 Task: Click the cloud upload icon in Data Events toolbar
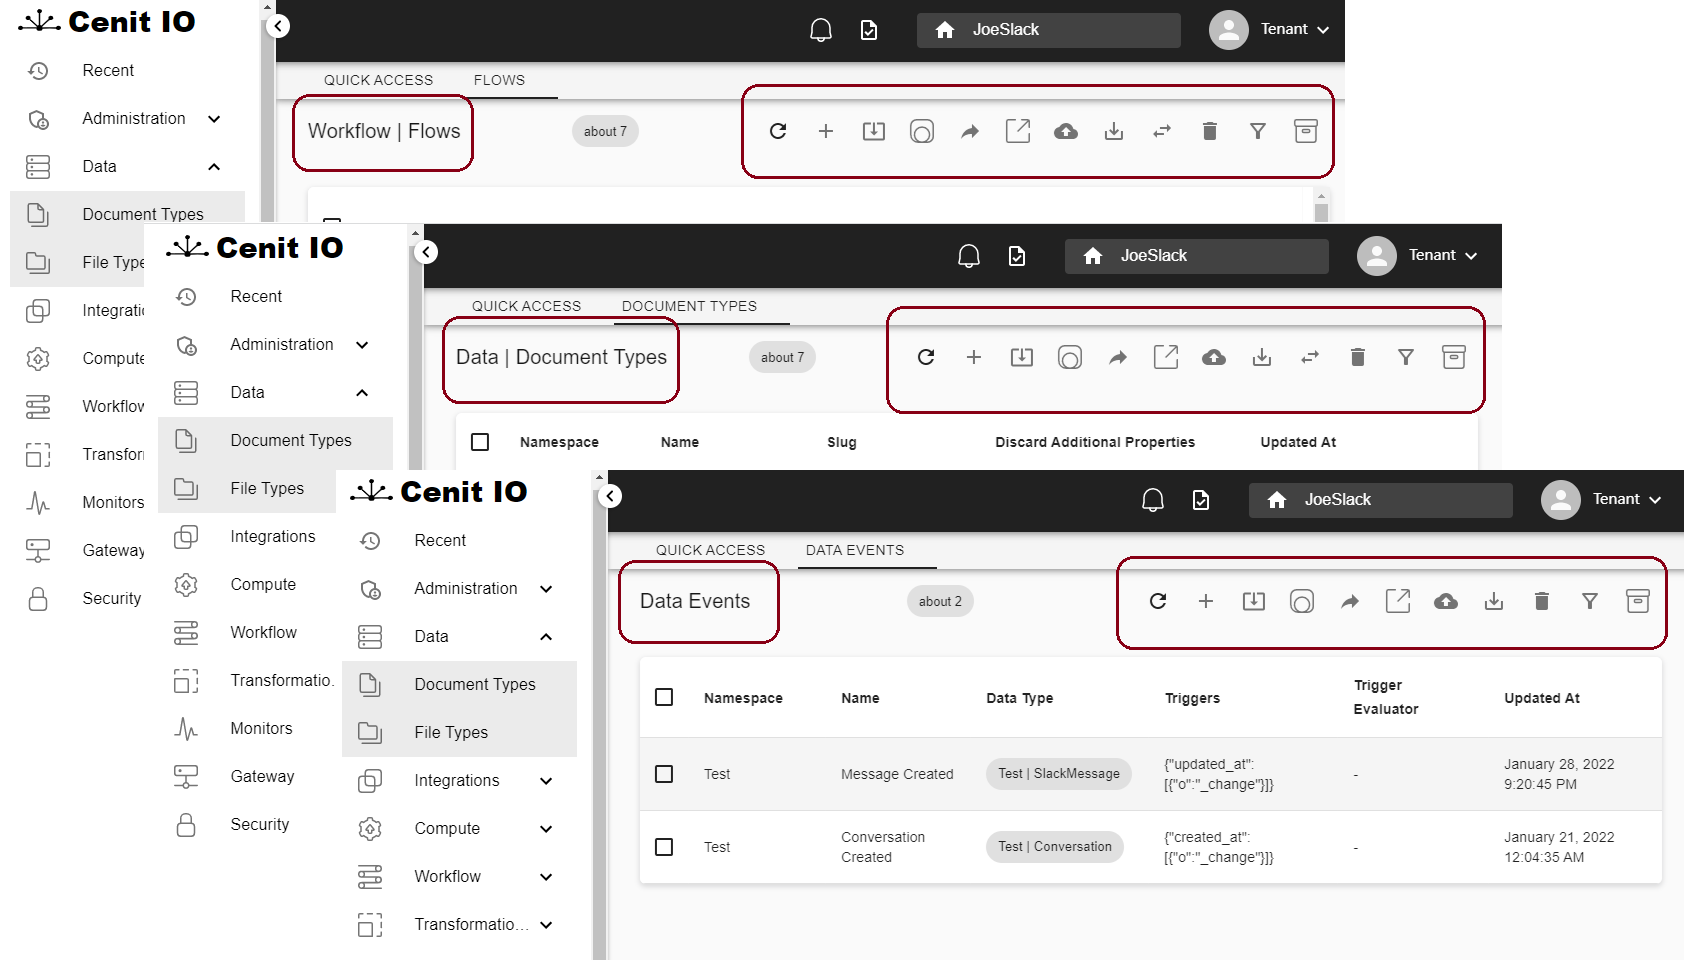pos(1446,601)
